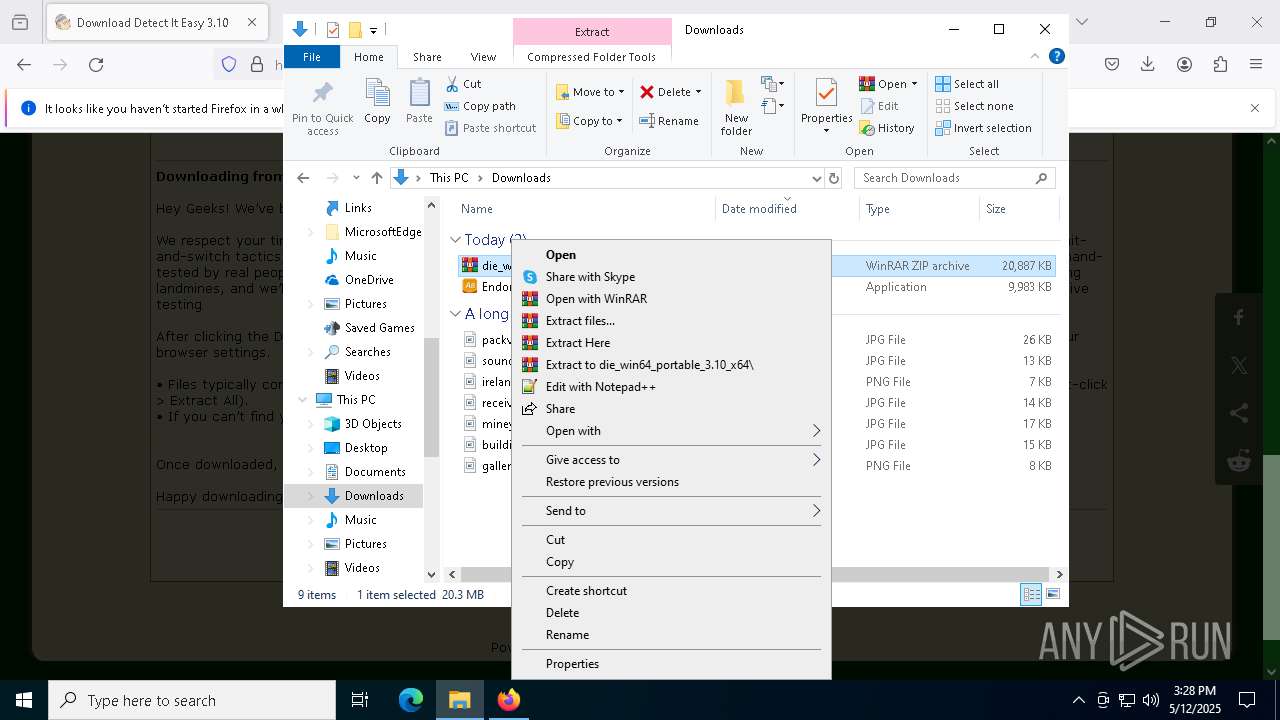Open the Move to dropdown

pos(590,92)
